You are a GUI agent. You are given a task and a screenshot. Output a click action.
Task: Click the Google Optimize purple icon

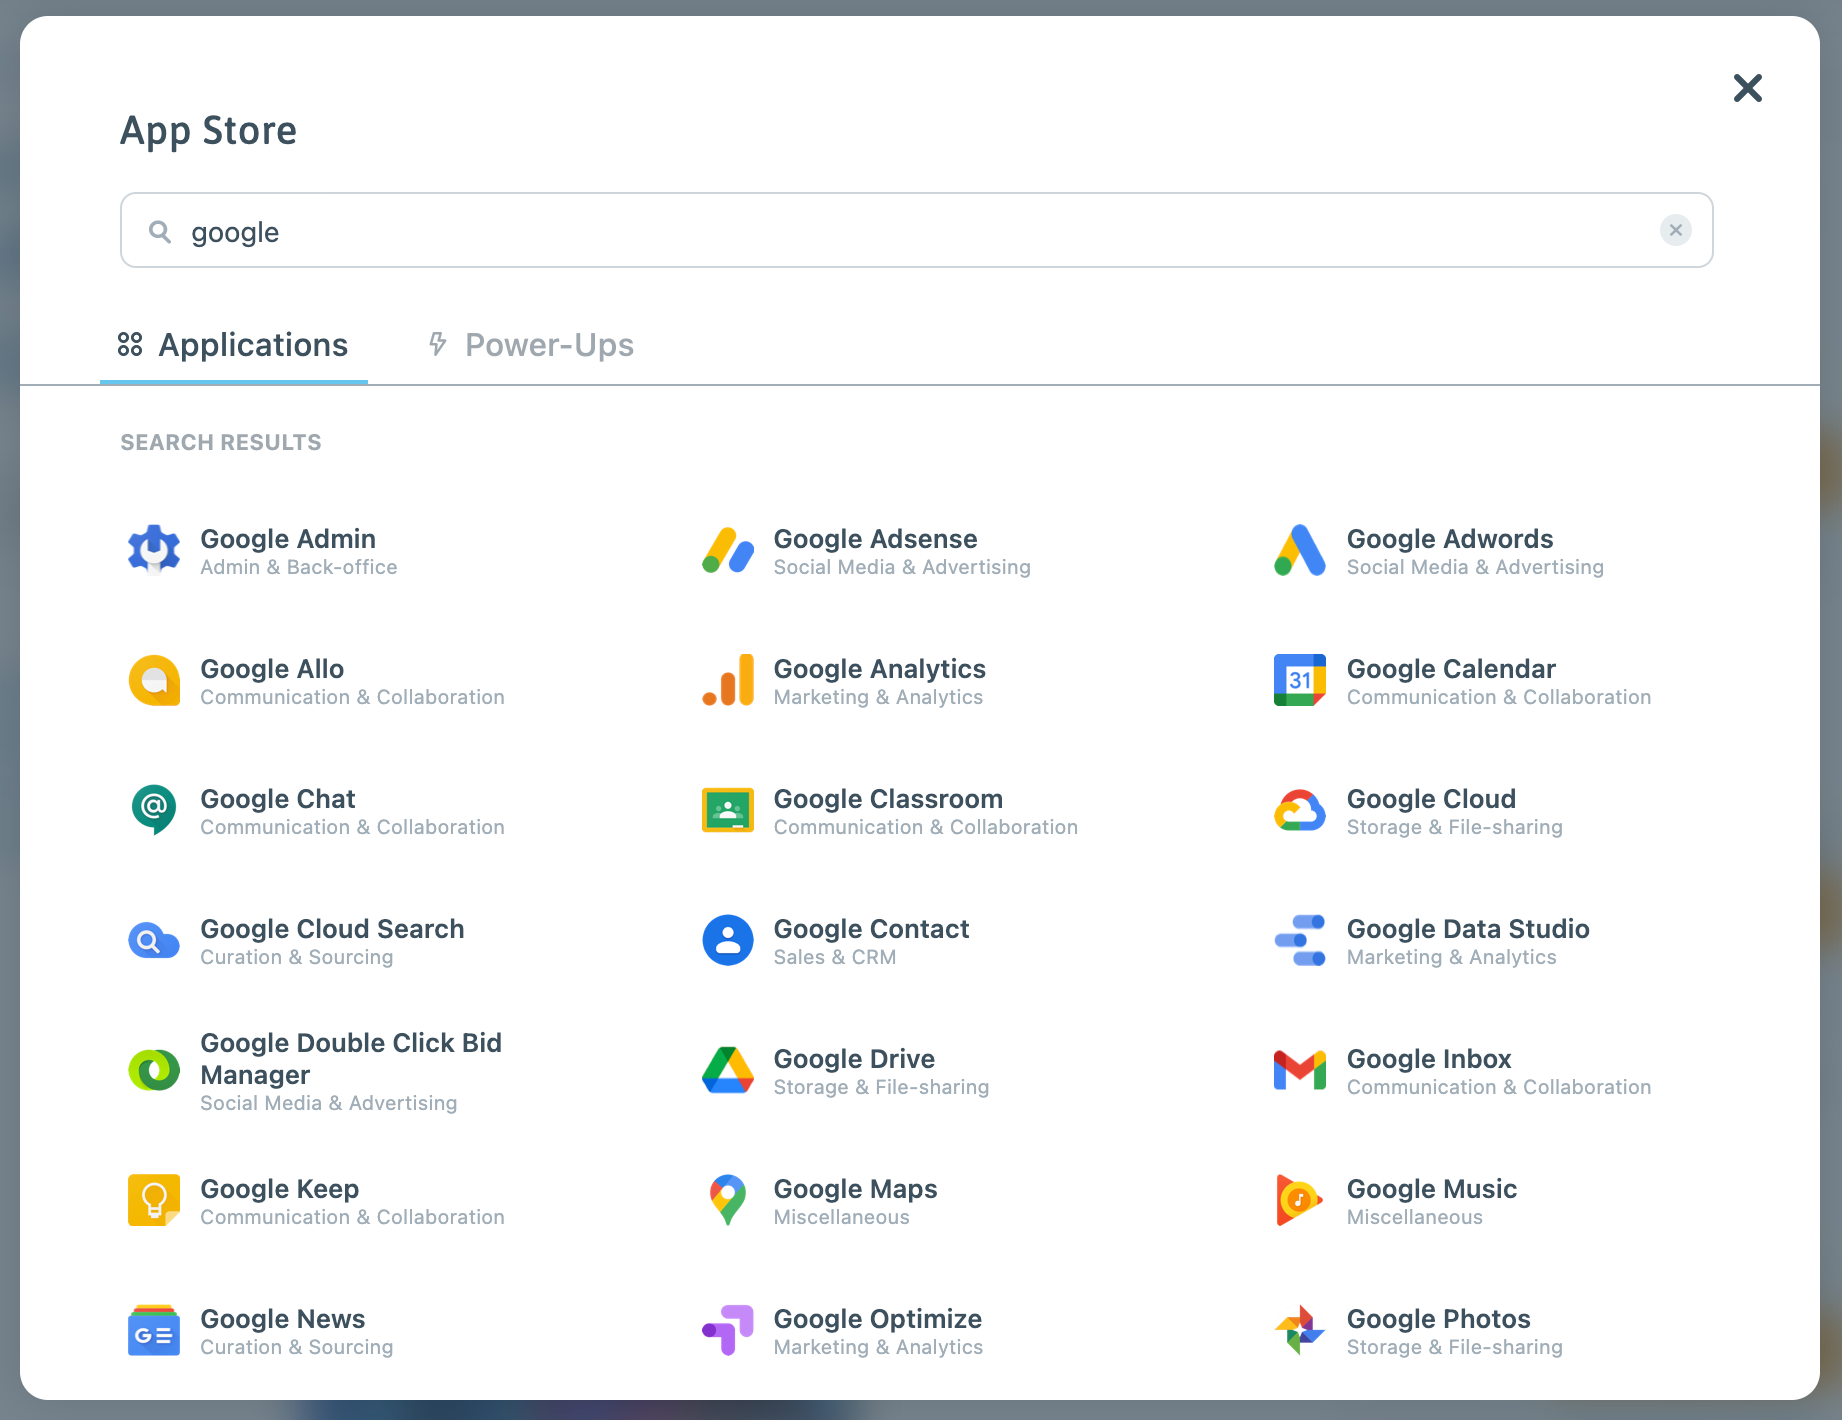tap(727, 1330)
